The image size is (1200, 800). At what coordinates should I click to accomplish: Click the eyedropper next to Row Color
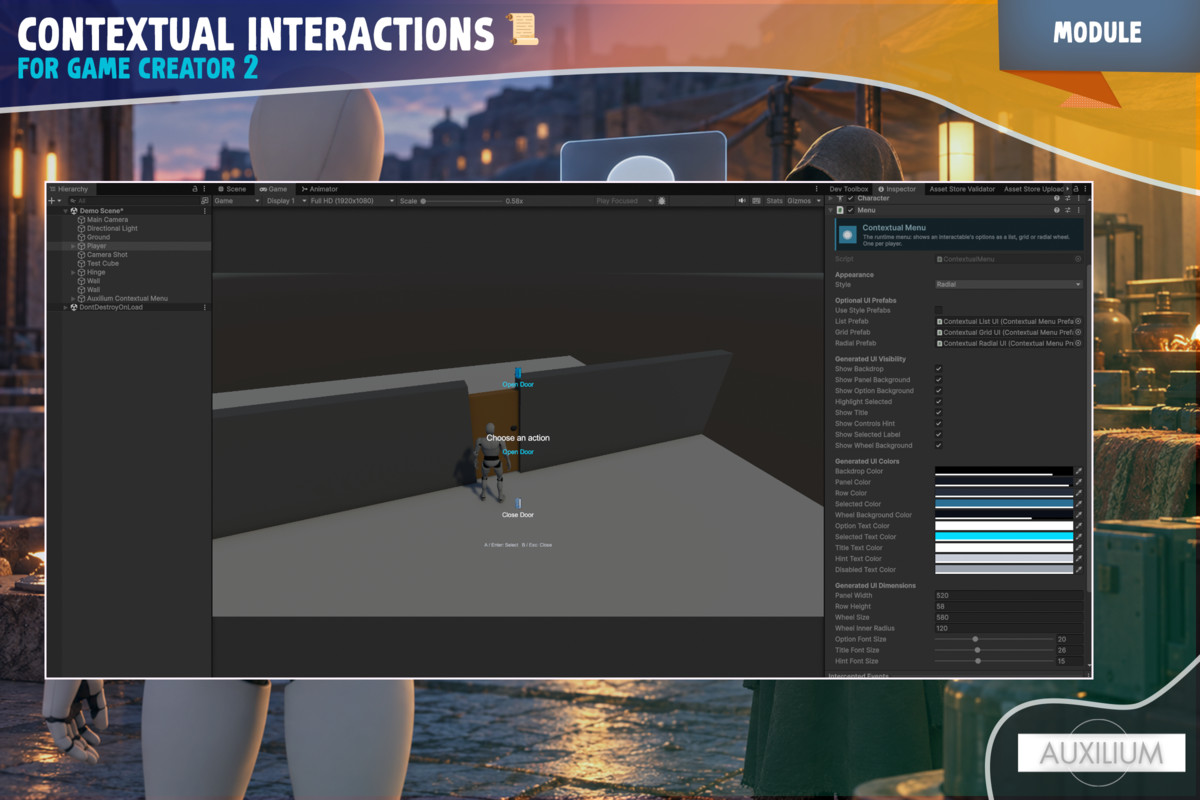point(1079,493)
